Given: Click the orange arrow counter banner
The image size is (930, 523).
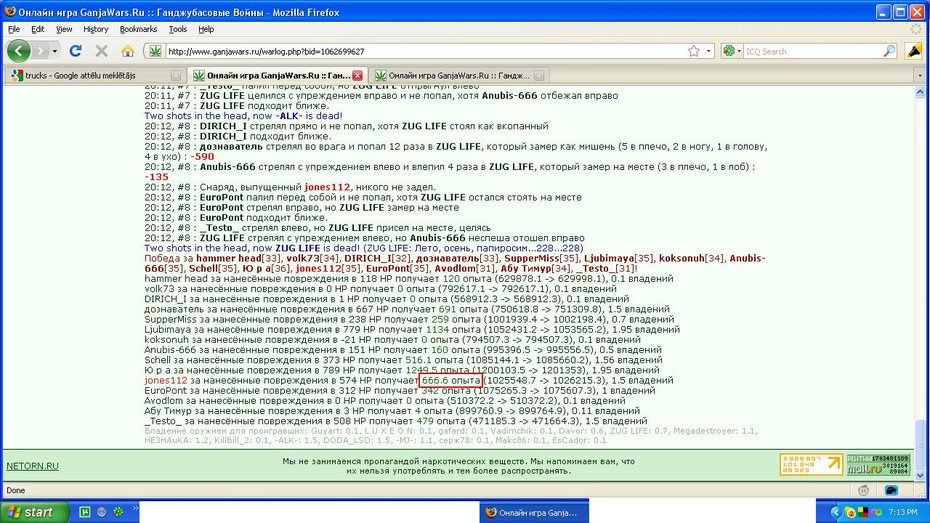Looking at the screenshot, I should pyautogui.click(x=811, y=465).
